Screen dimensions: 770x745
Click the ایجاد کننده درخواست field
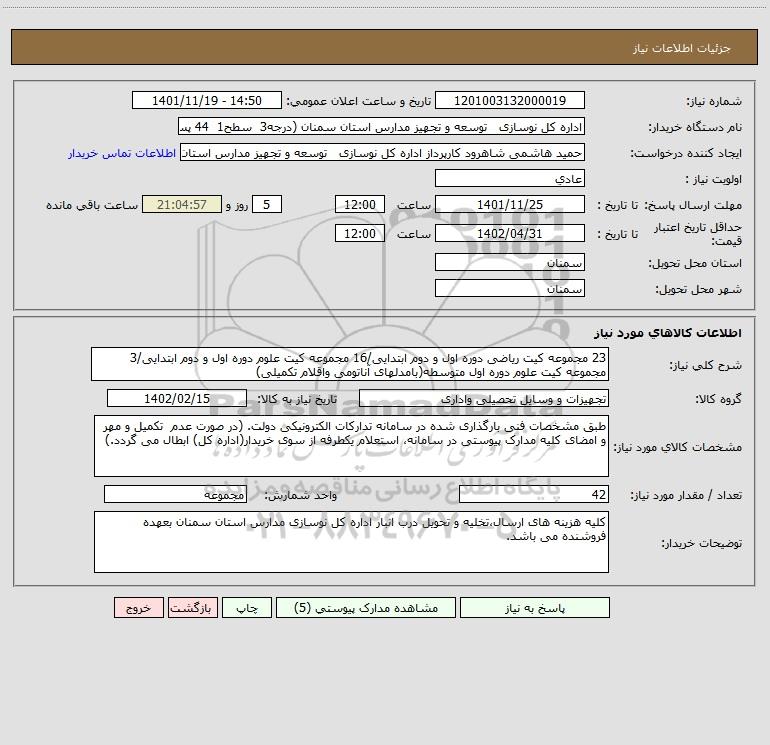click(x=382, y=153)
